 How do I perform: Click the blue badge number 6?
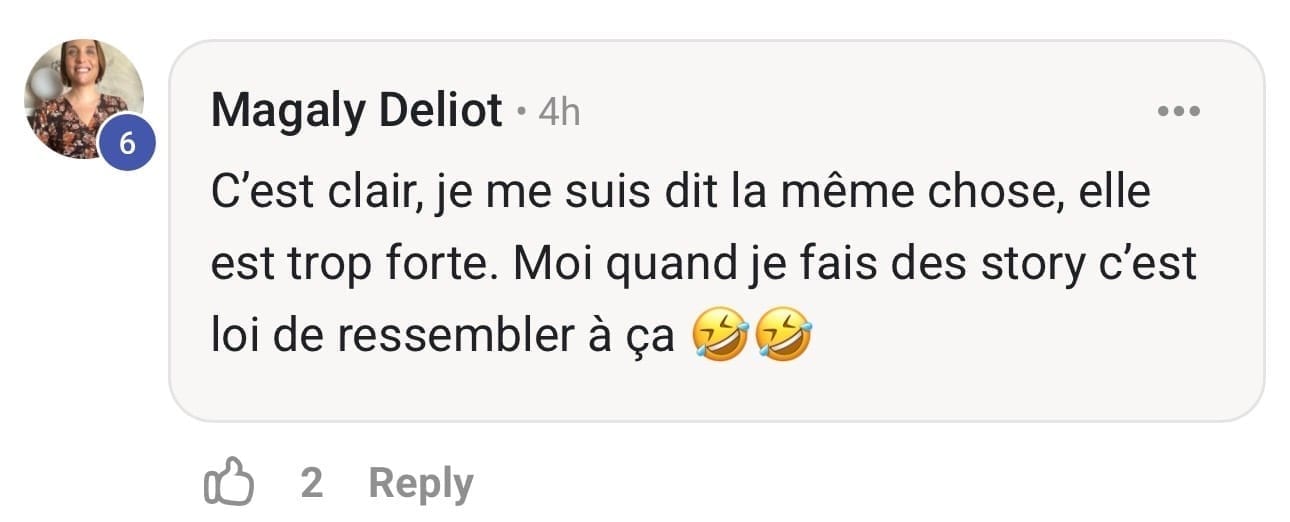[127, 143]
